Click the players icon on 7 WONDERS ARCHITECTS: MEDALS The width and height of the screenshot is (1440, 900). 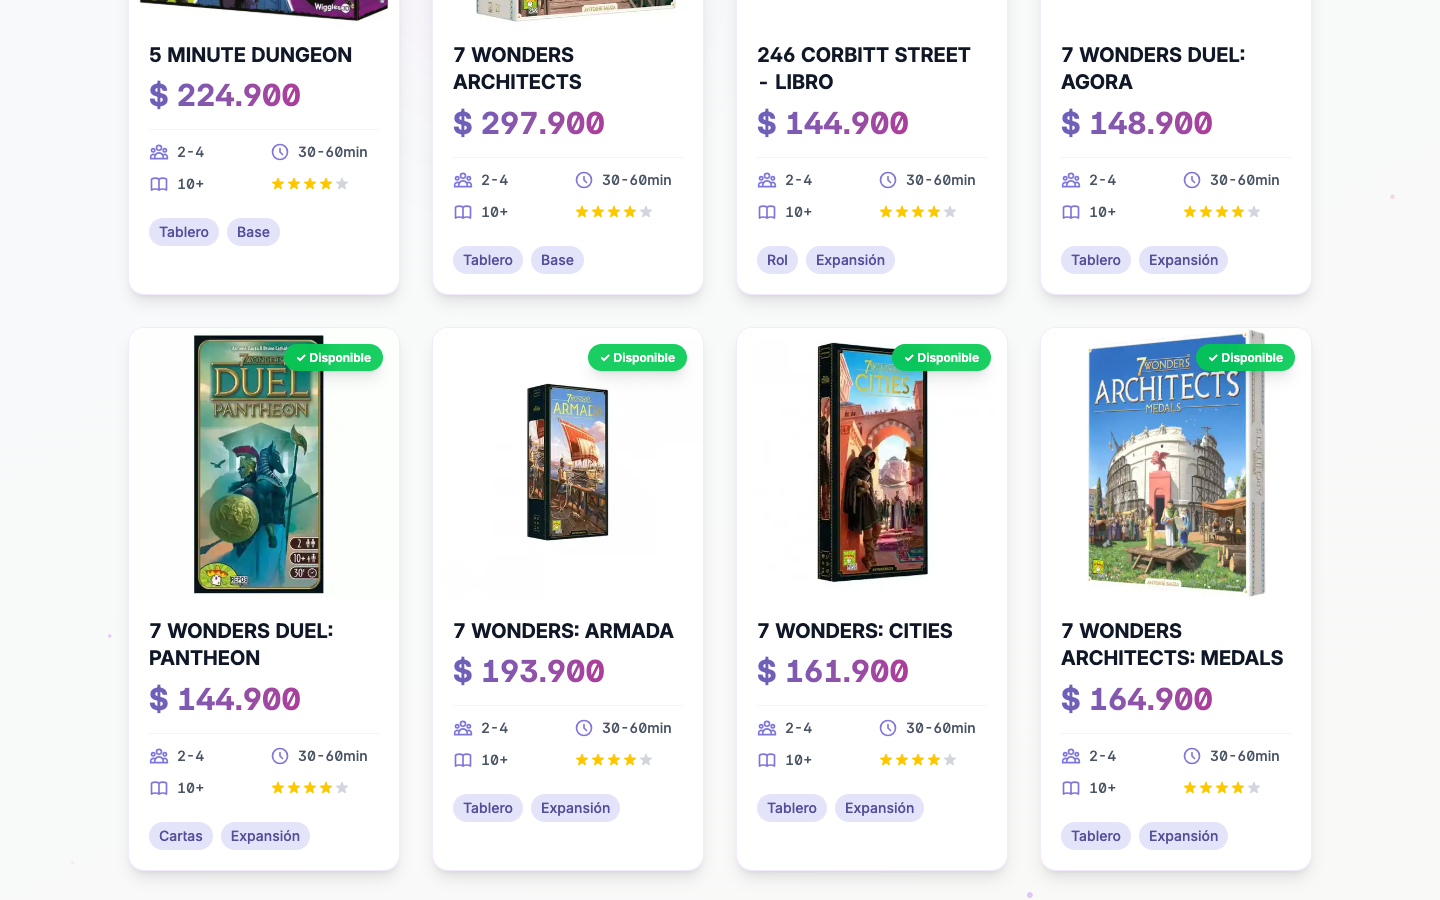(x=1070, y=756)
